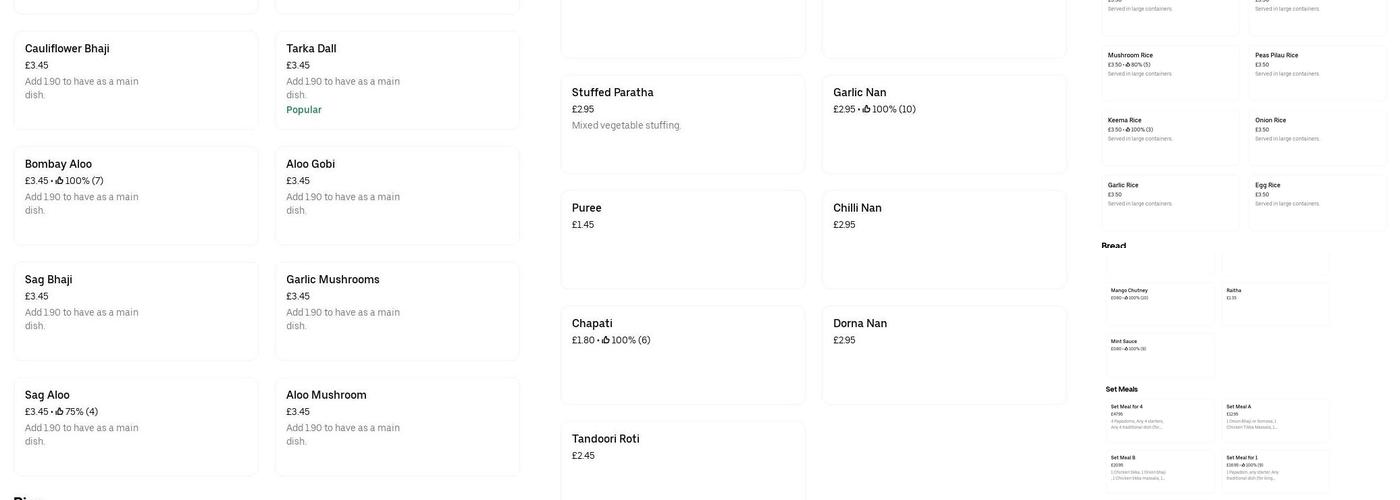Select the Mango Chutney small card
1400x500 pixels.
point(1160,304)
